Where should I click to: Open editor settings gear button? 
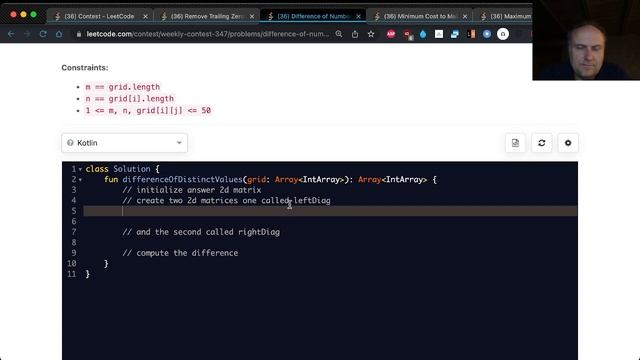[x=568, y=143]
